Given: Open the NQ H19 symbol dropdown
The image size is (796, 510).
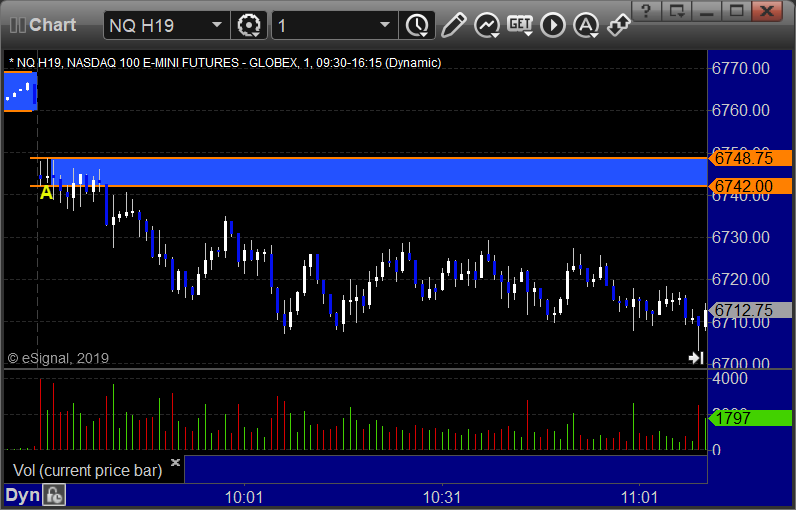Looking at the screenshot, I should (x=216, y=25).
